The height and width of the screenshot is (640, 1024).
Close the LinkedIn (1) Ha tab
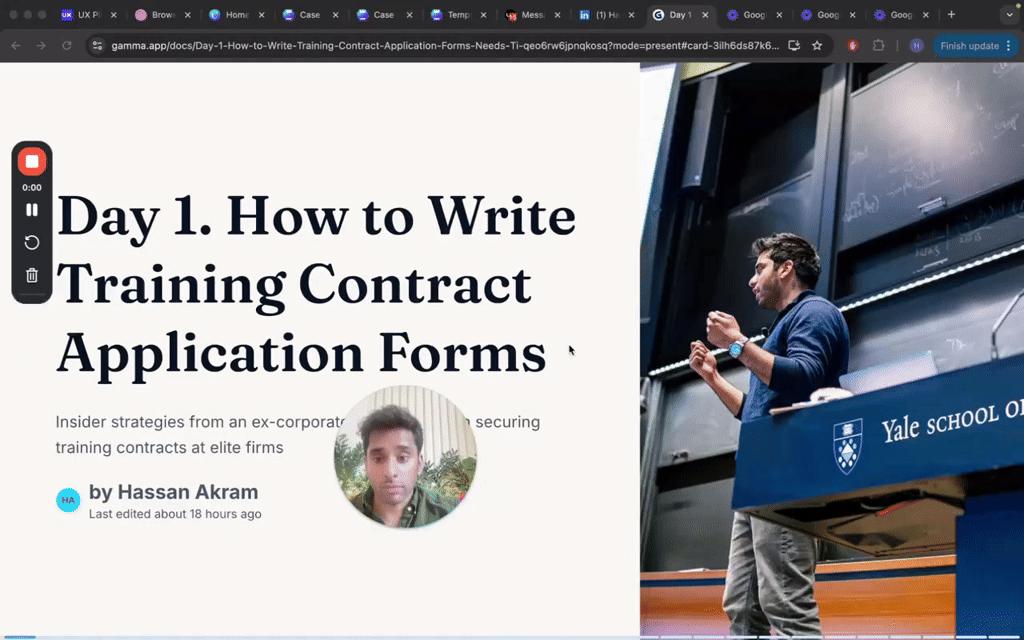click(631, 14)
